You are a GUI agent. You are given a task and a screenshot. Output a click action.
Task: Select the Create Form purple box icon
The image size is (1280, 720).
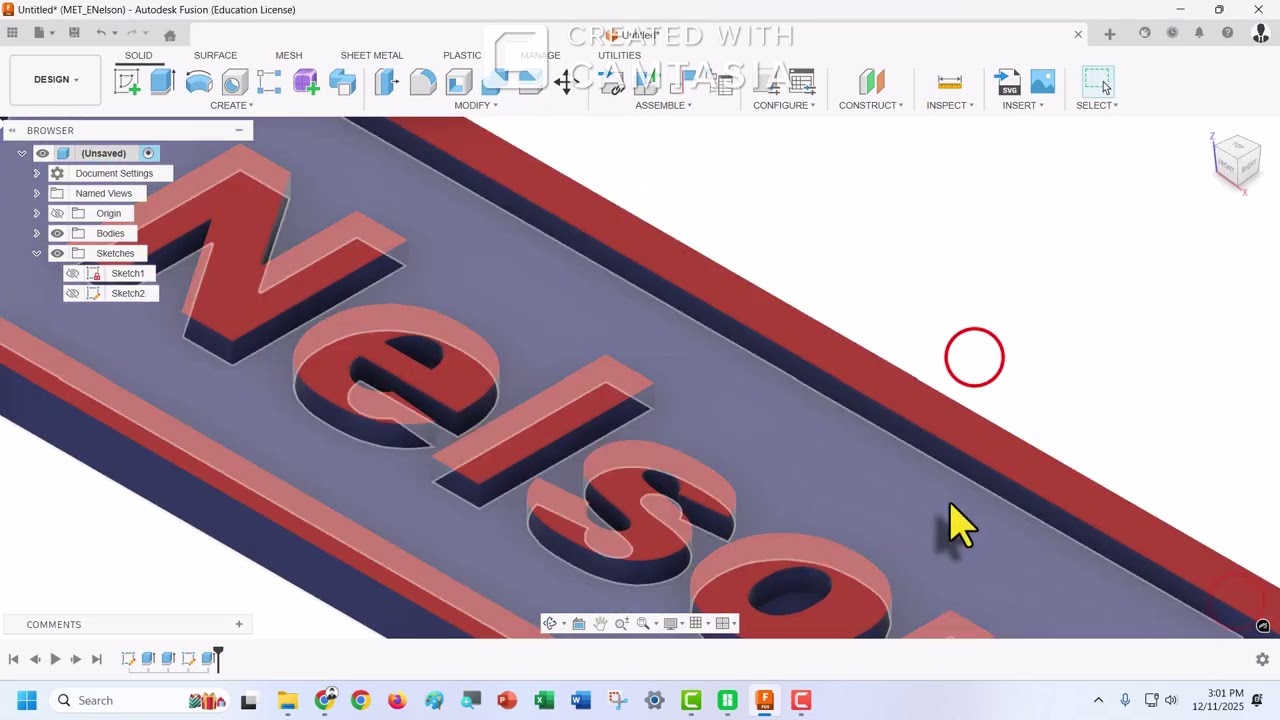(x=306, y=81)
